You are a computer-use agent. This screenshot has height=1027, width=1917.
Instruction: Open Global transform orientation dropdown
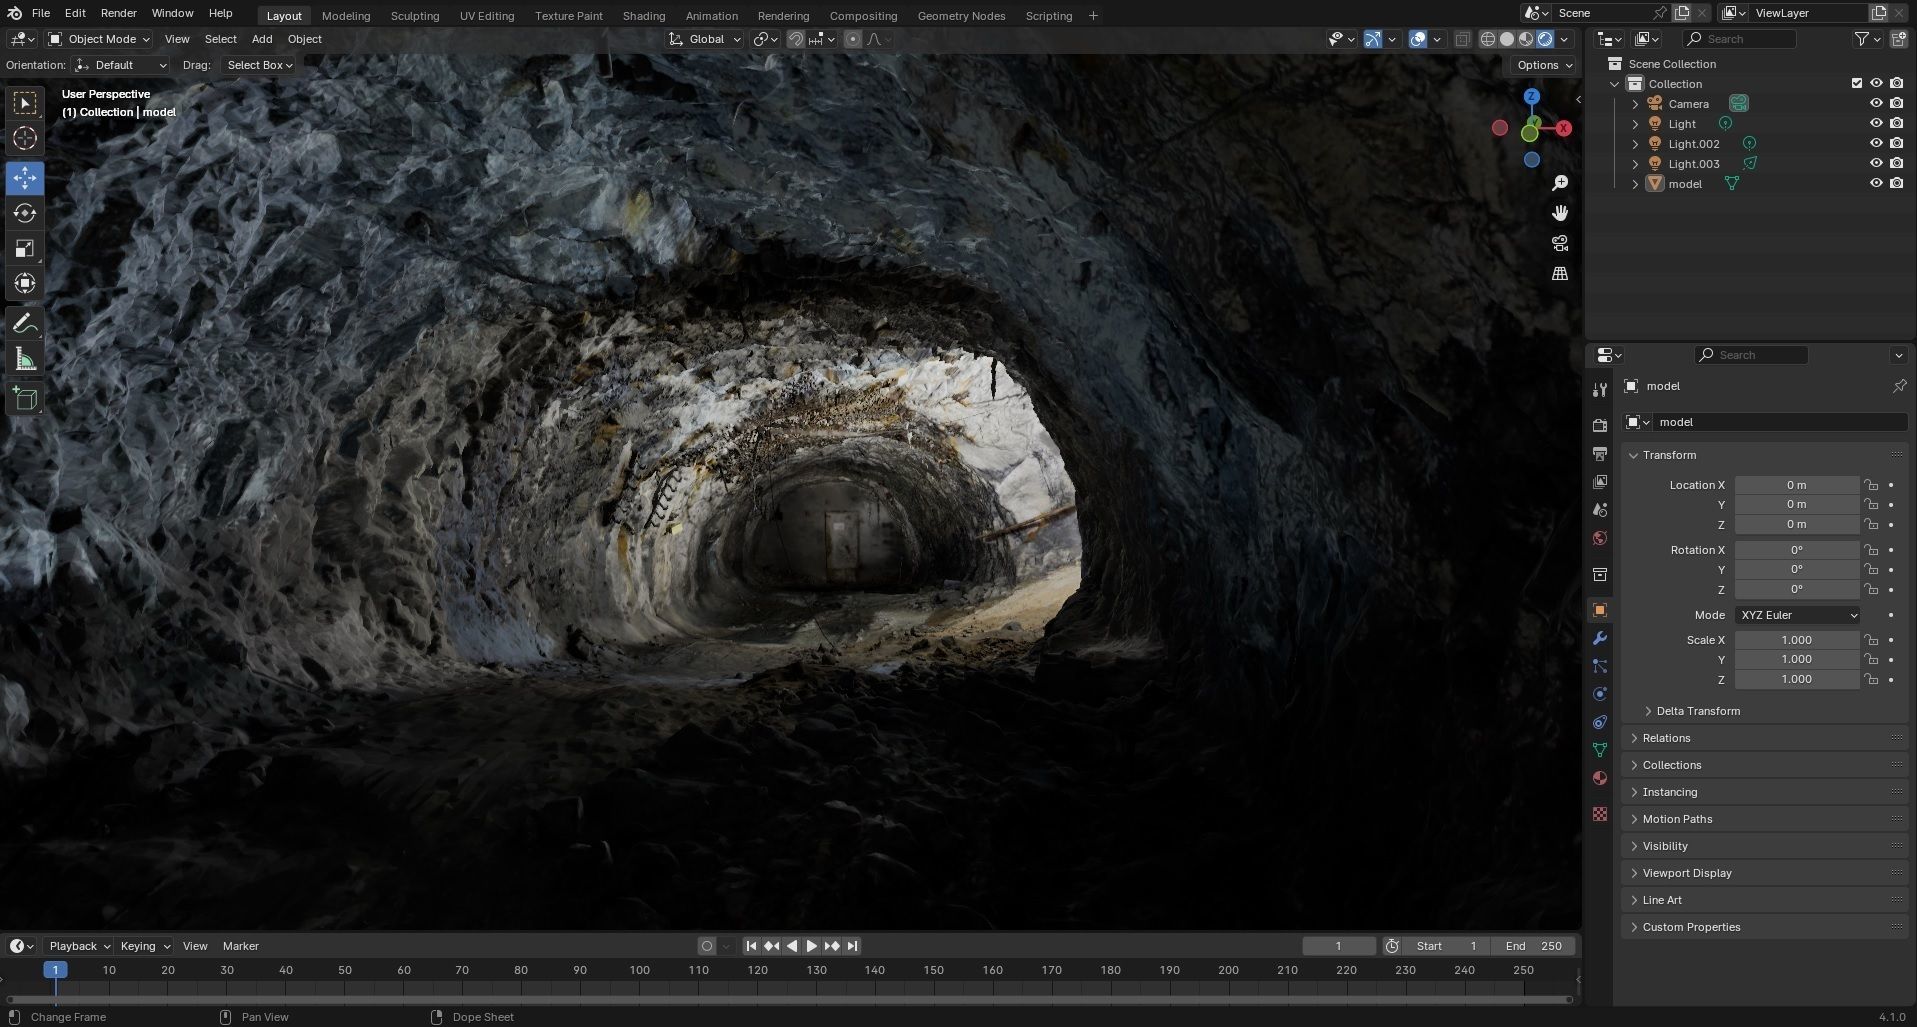tap(705, 39)
